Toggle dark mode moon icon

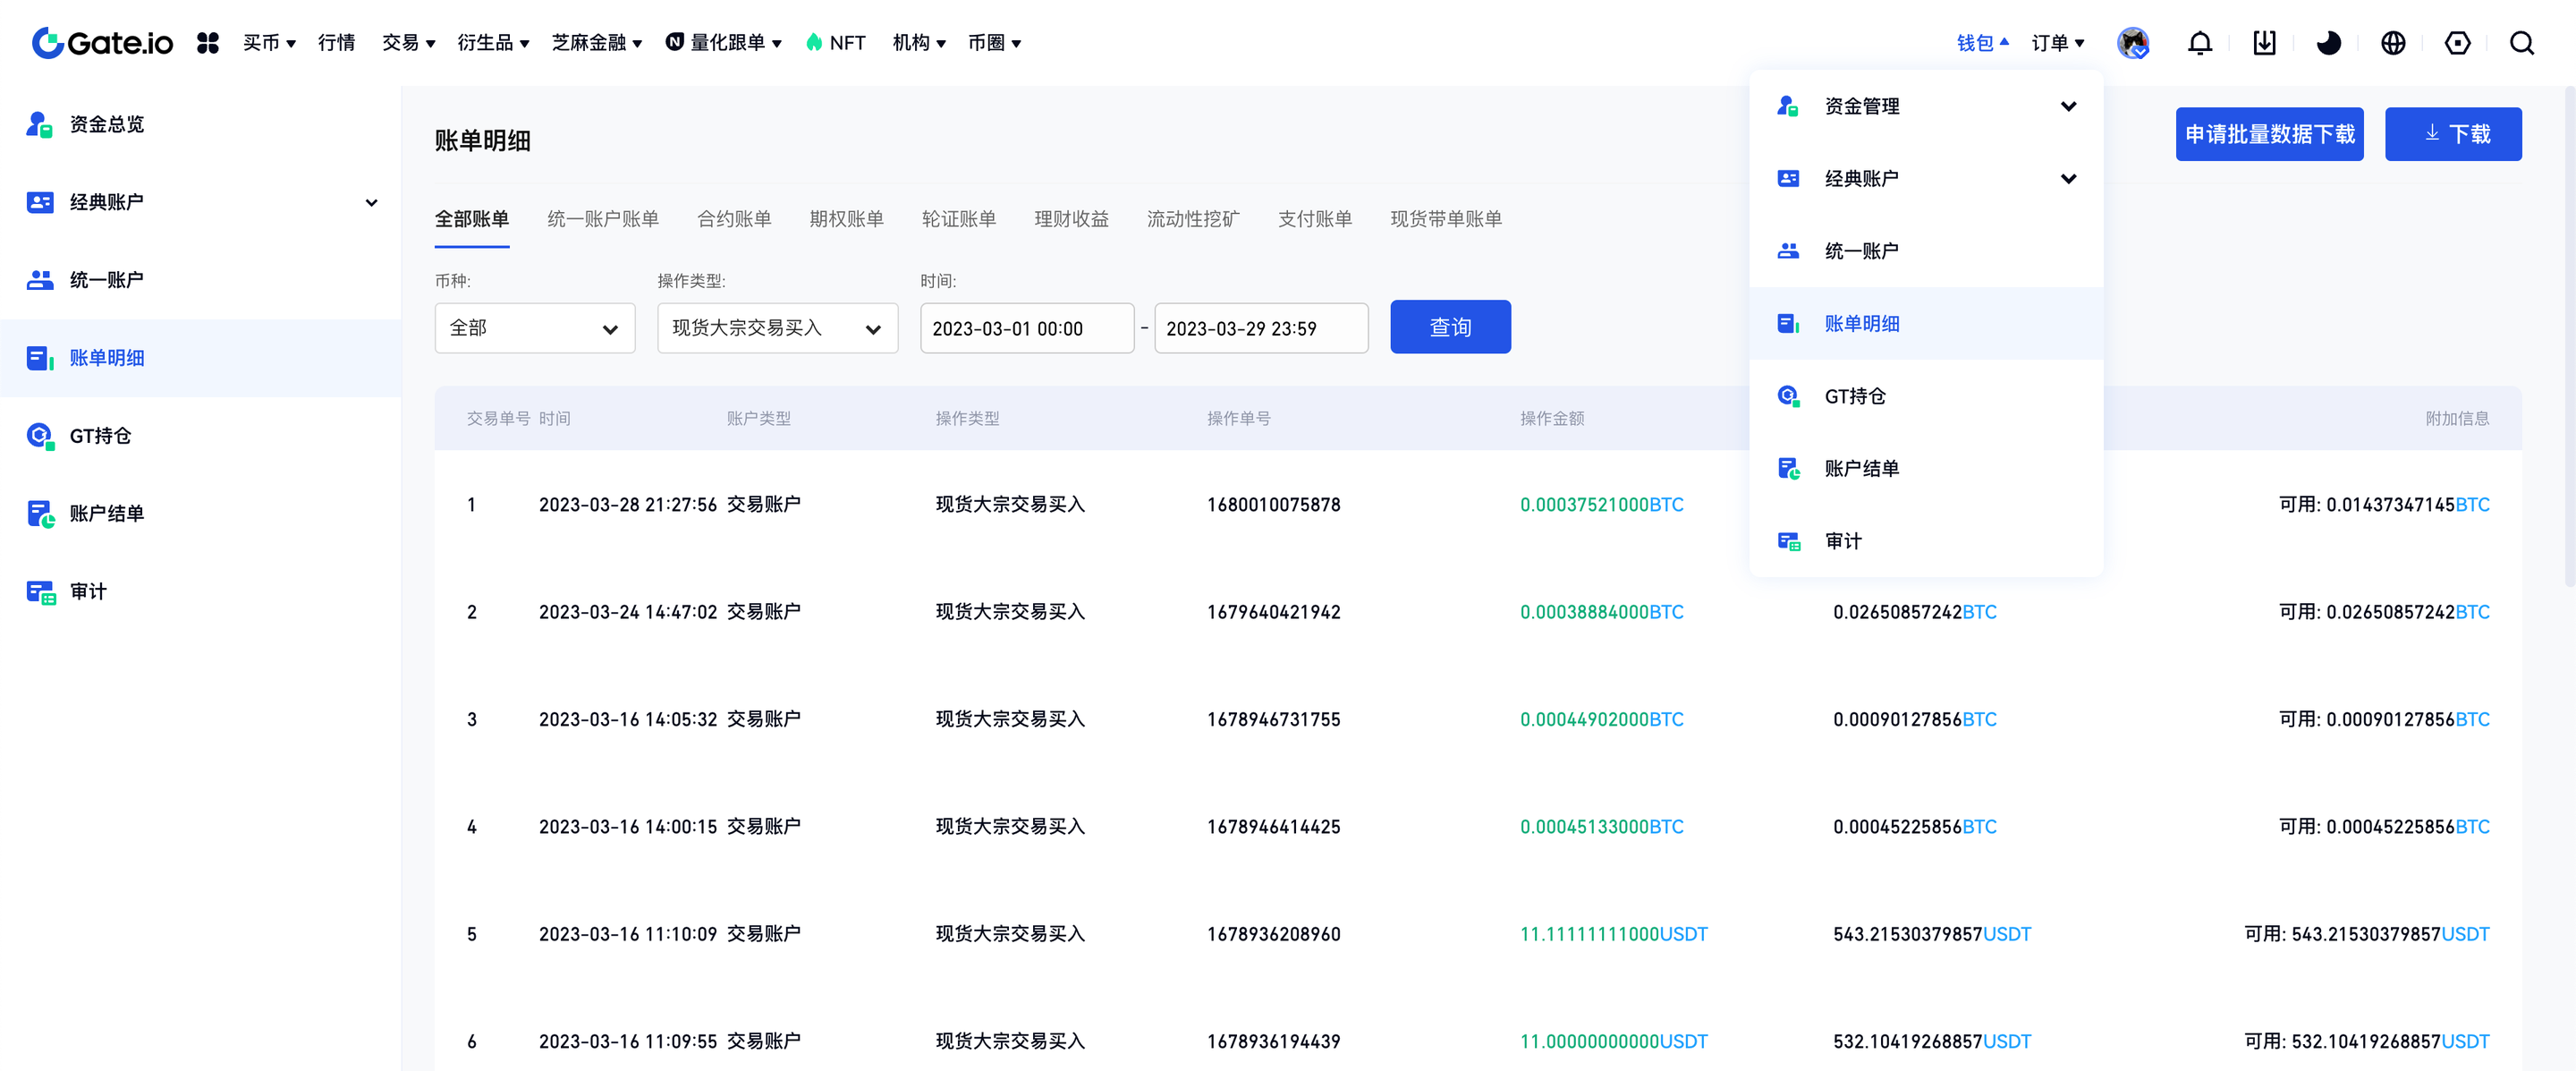coord(2328,43)
